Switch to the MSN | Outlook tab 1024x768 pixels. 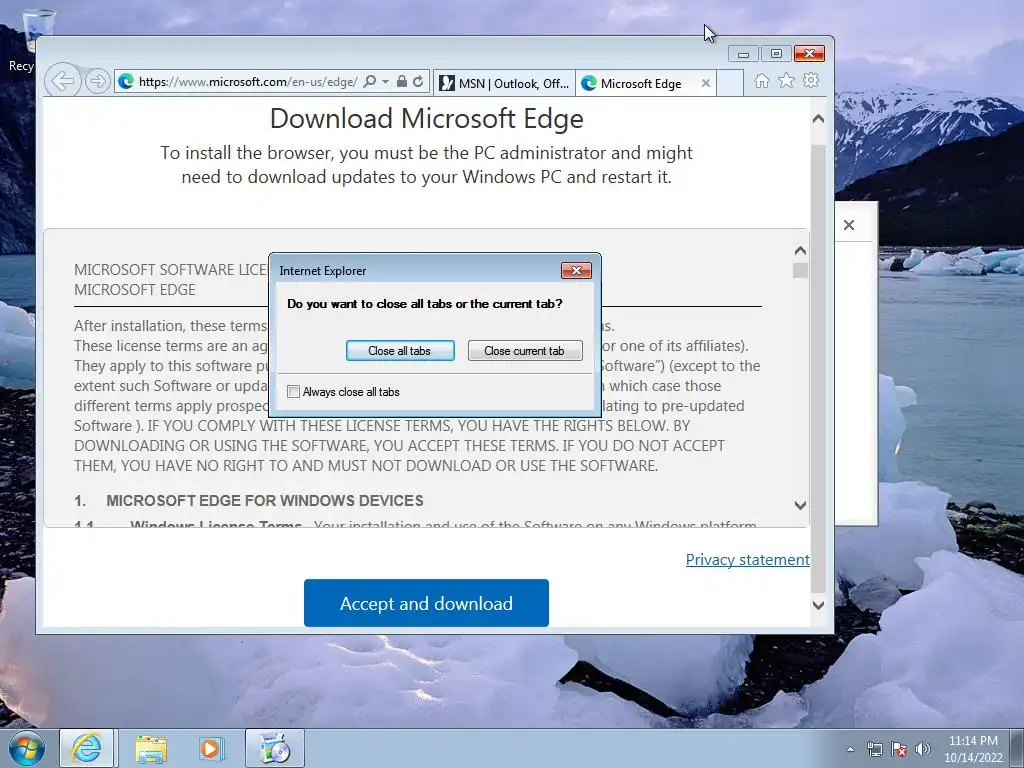[504, 83]
